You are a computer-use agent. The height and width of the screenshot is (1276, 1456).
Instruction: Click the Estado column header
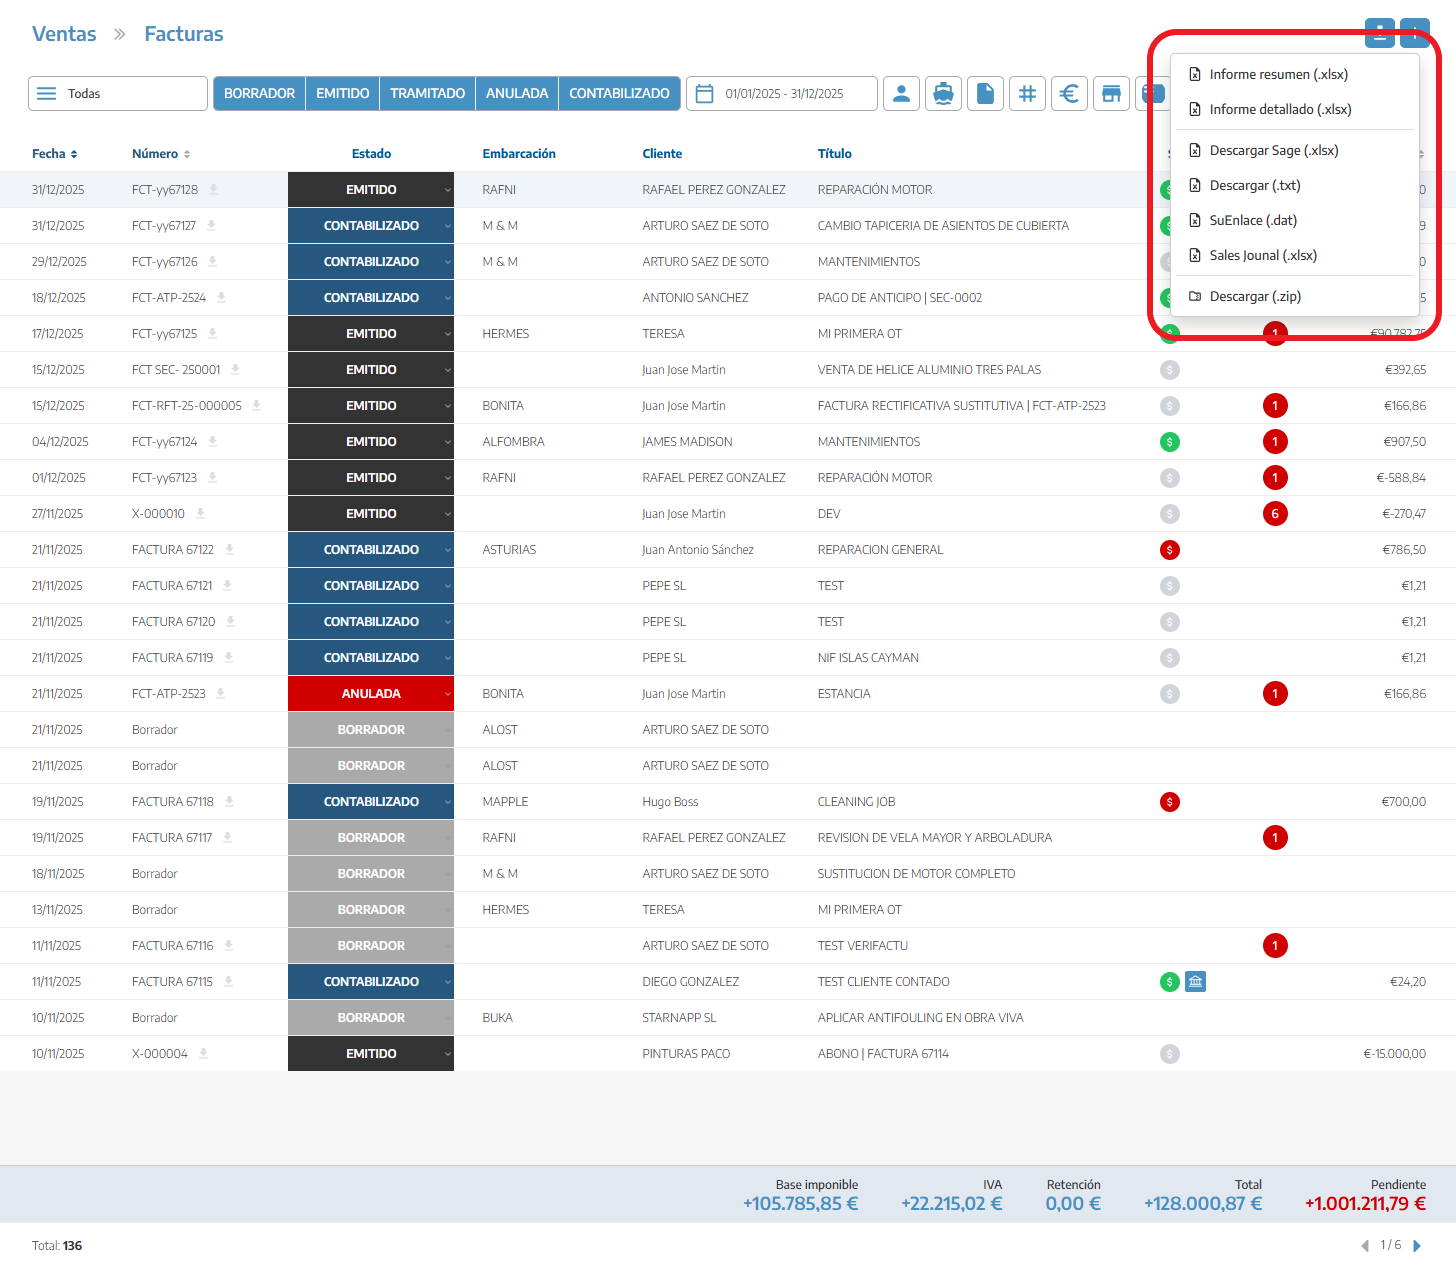(x=371, y=154)
